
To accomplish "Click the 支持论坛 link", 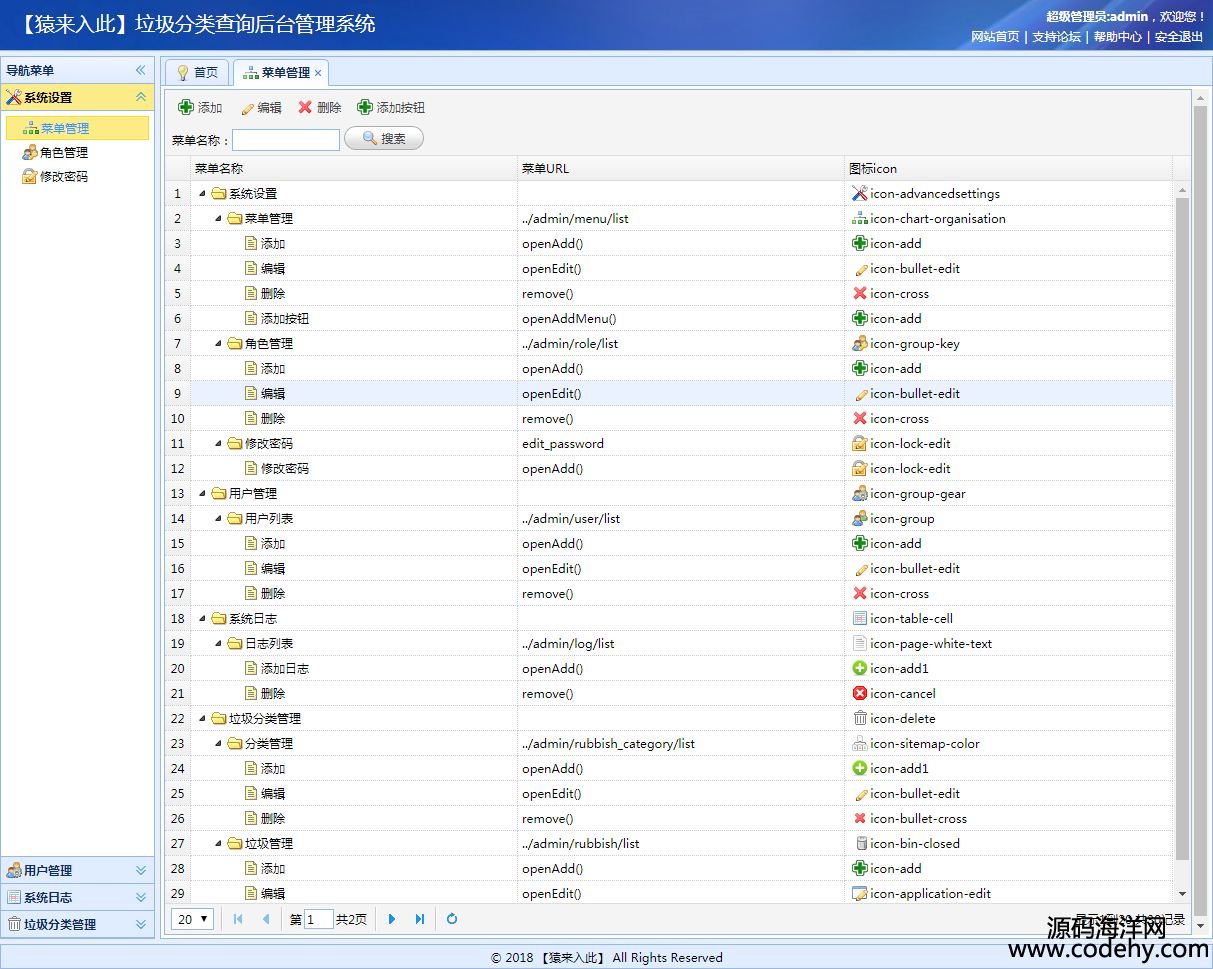I will pyautogui.click(x=1056, y=36).
